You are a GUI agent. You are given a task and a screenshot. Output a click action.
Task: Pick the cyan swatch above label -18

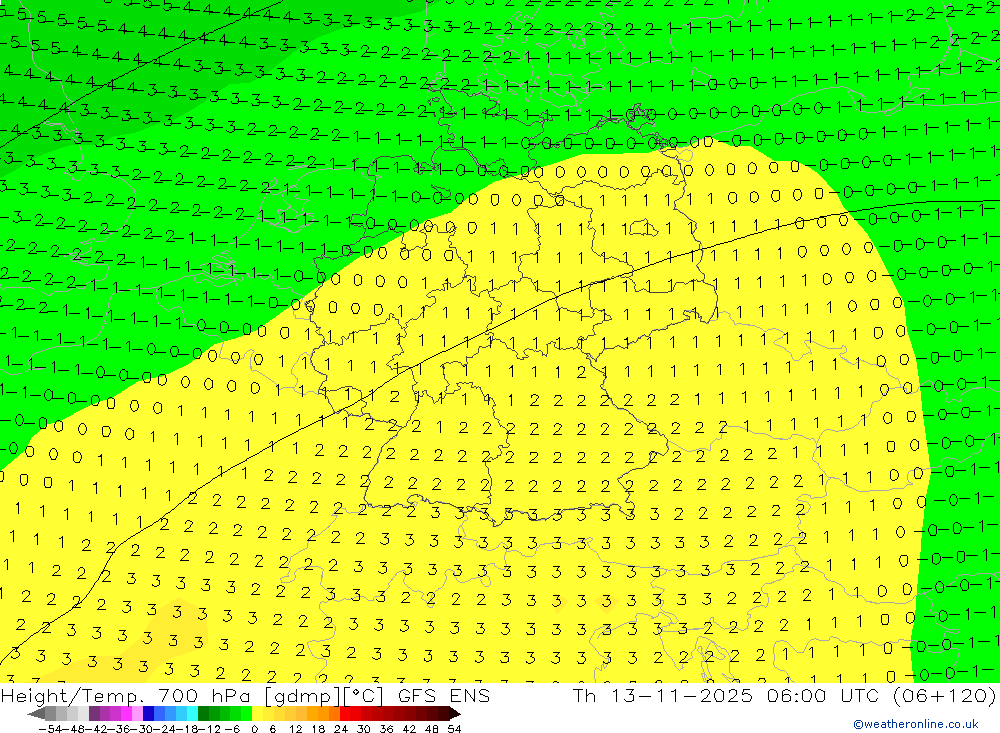192,714
